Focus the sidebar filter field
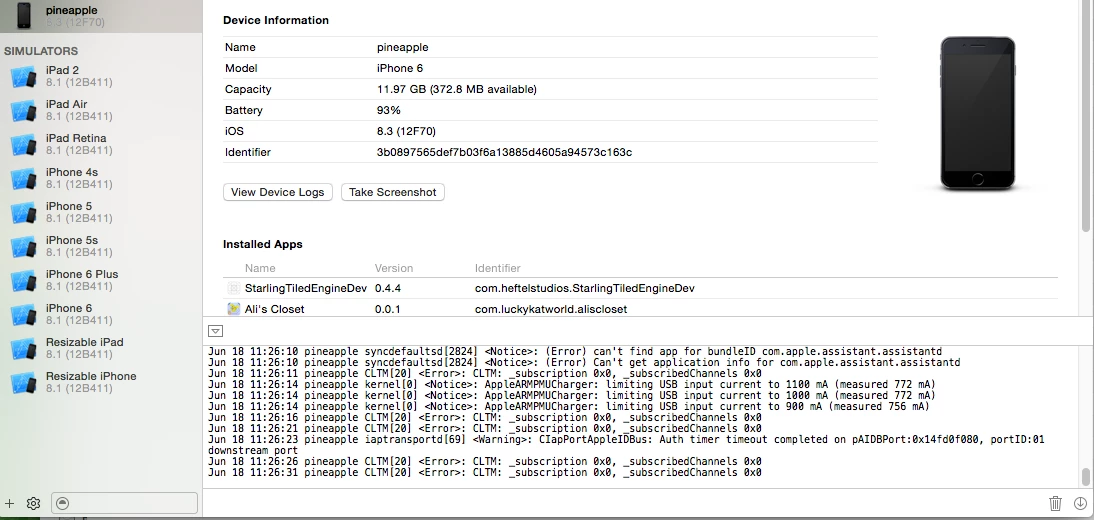The height and width of the screenshot is (520, 1094). point(124,503)
